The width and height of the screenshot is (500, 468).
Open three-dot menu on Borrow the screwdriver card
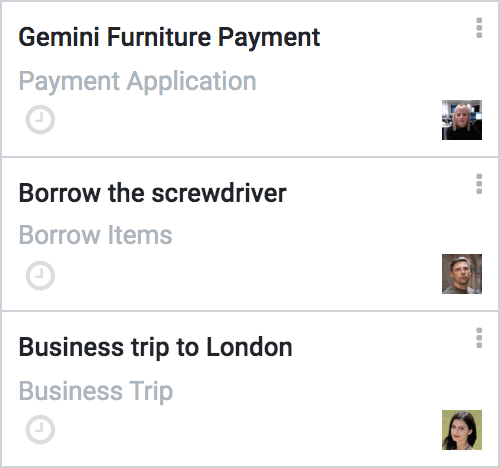[479, 184]
